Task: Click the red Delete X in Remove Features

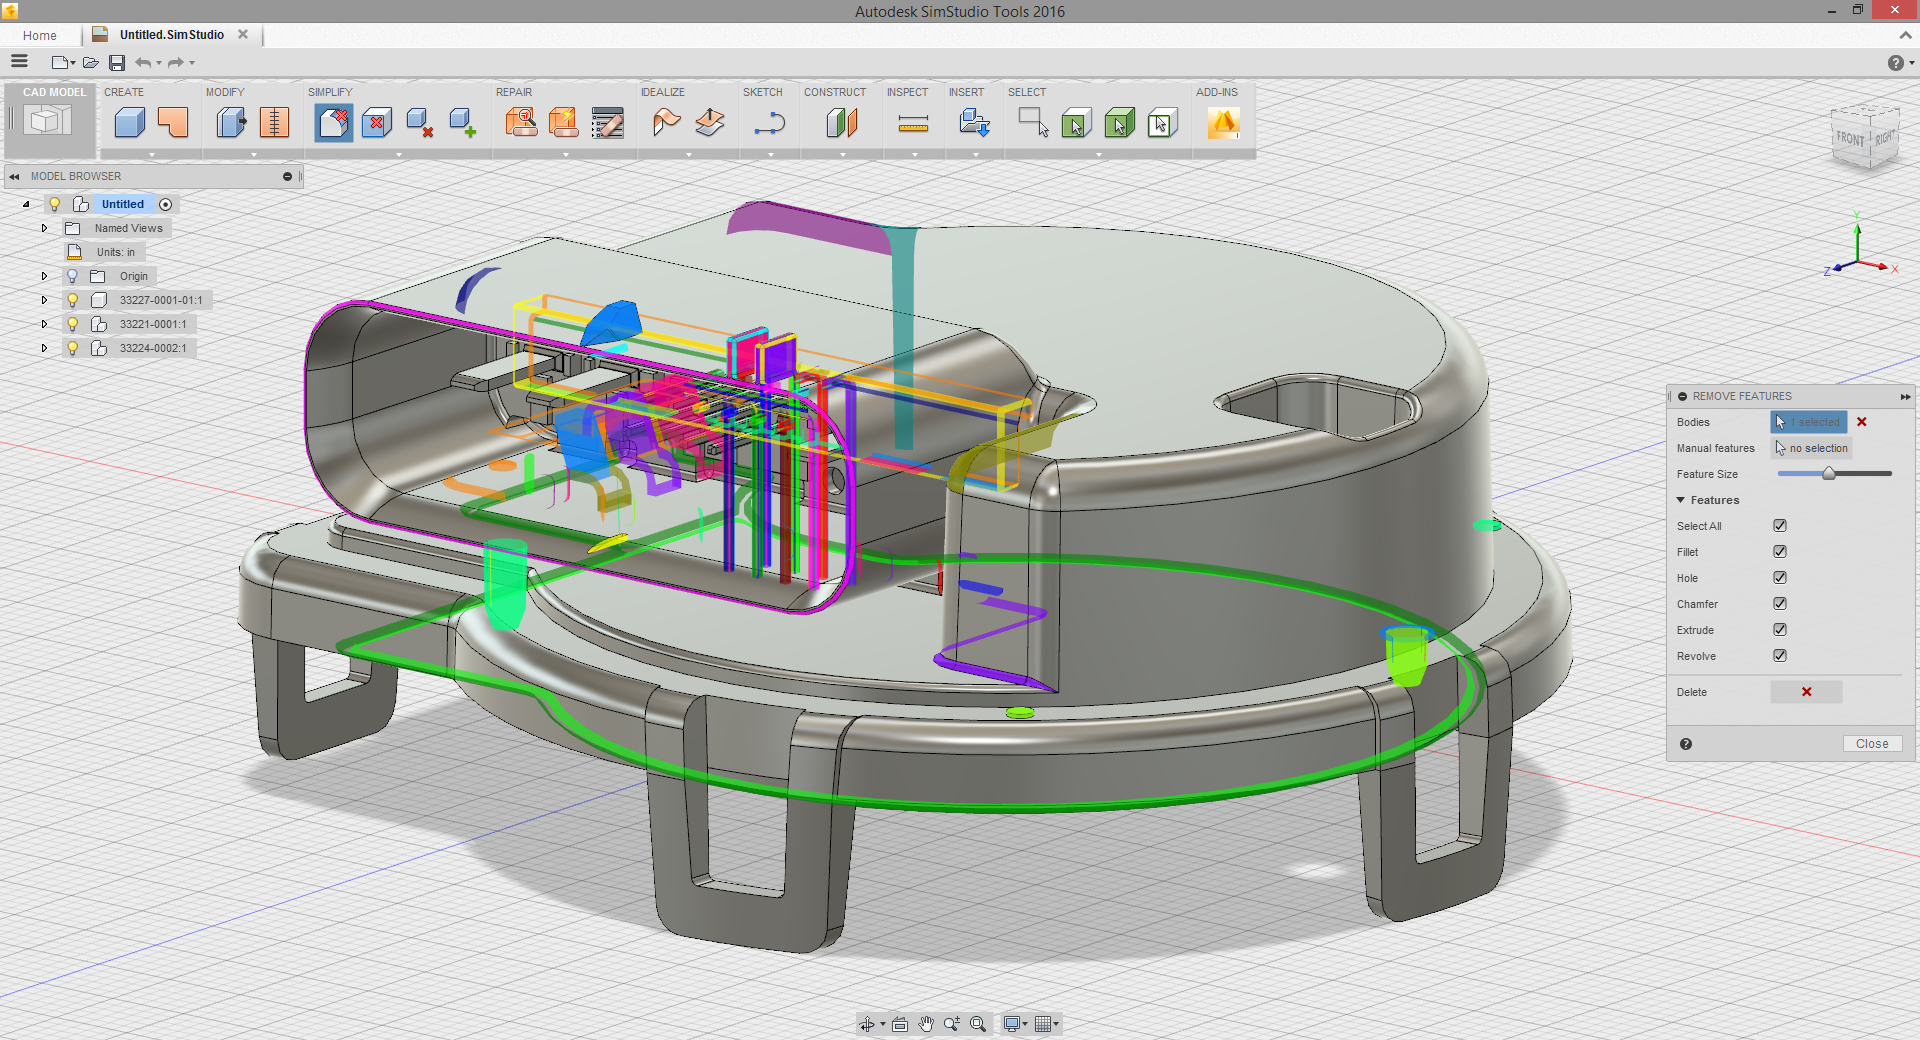Action: (1805, 691)
